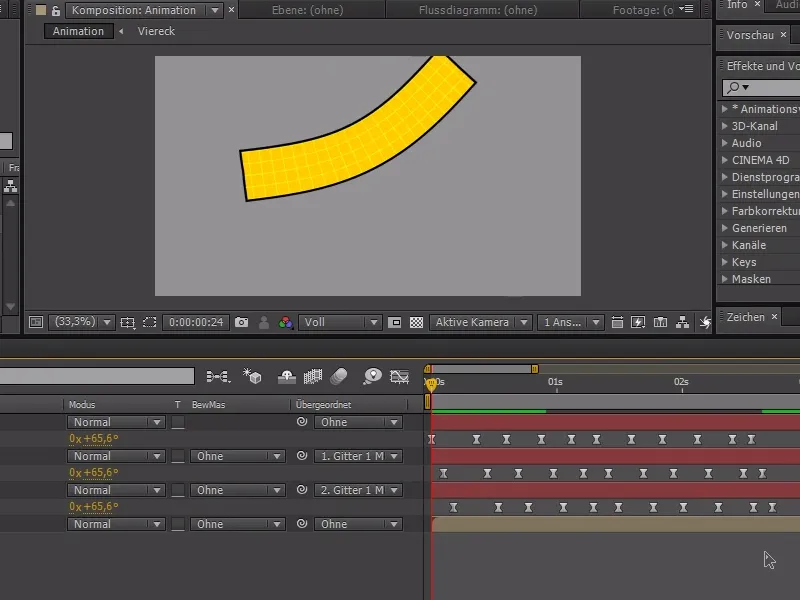Click the show snapshot person icon
The image size is (800, 600).
(264, 322)
